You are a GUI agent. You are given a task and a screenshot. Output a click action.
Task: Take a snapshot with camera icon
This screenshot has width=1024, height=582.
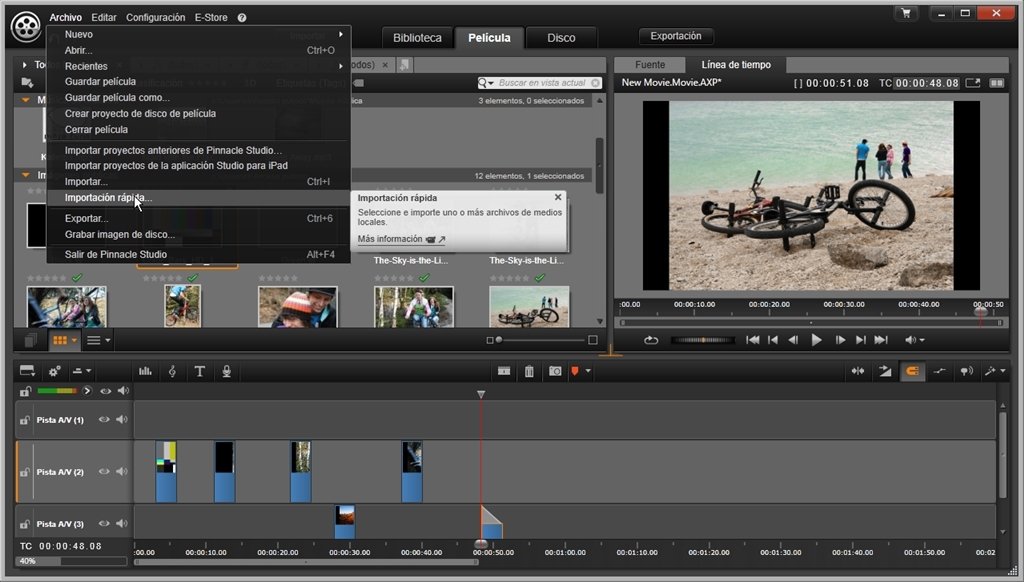[x=554, y=371]
